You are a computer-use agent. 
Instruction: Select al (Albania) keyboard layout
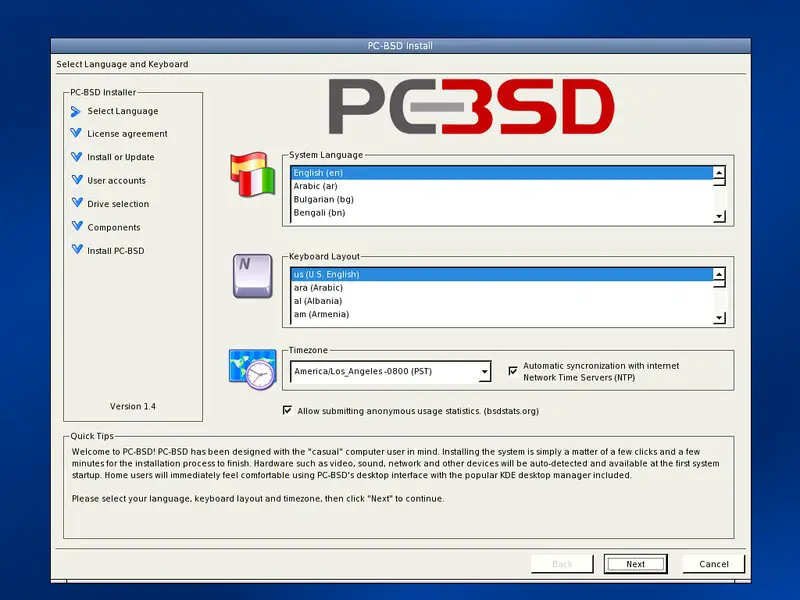coord(502,301)
